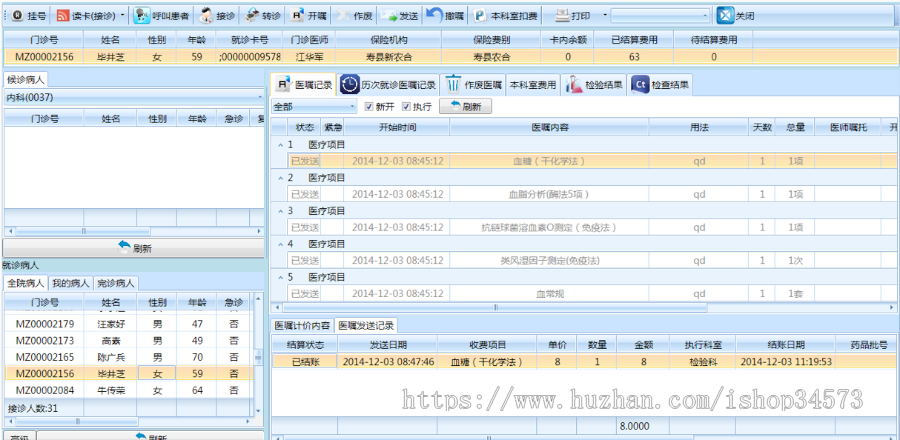Select the 血常规 order row
900x440 pixels.
pyautogui.click(x=591, y=294)
